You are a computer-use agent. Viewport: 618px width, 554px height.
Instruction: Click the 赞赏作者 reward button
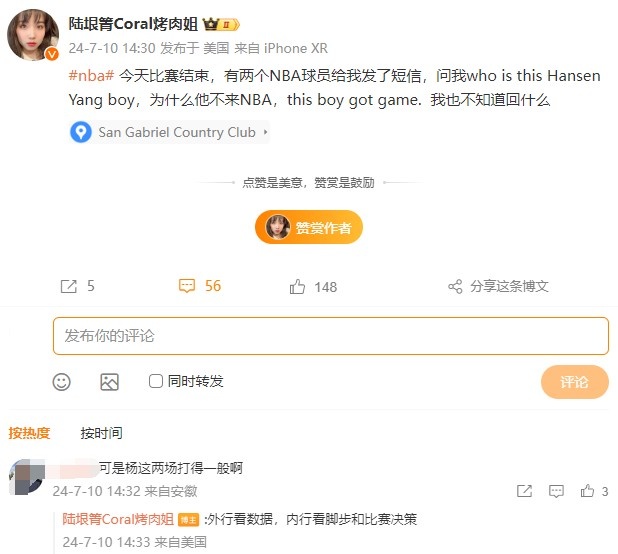[309, 227]
